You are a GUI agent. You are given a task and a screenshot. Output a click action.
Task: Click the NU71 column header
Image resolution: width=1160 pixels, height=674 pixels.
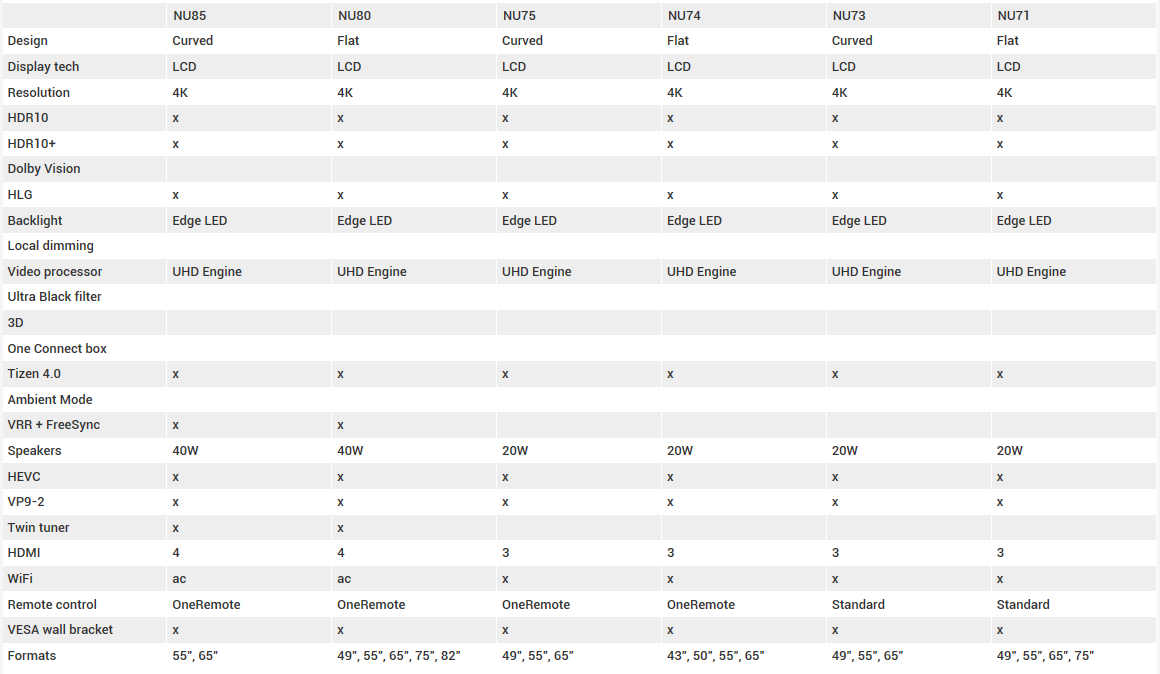tap(1014, 15)
